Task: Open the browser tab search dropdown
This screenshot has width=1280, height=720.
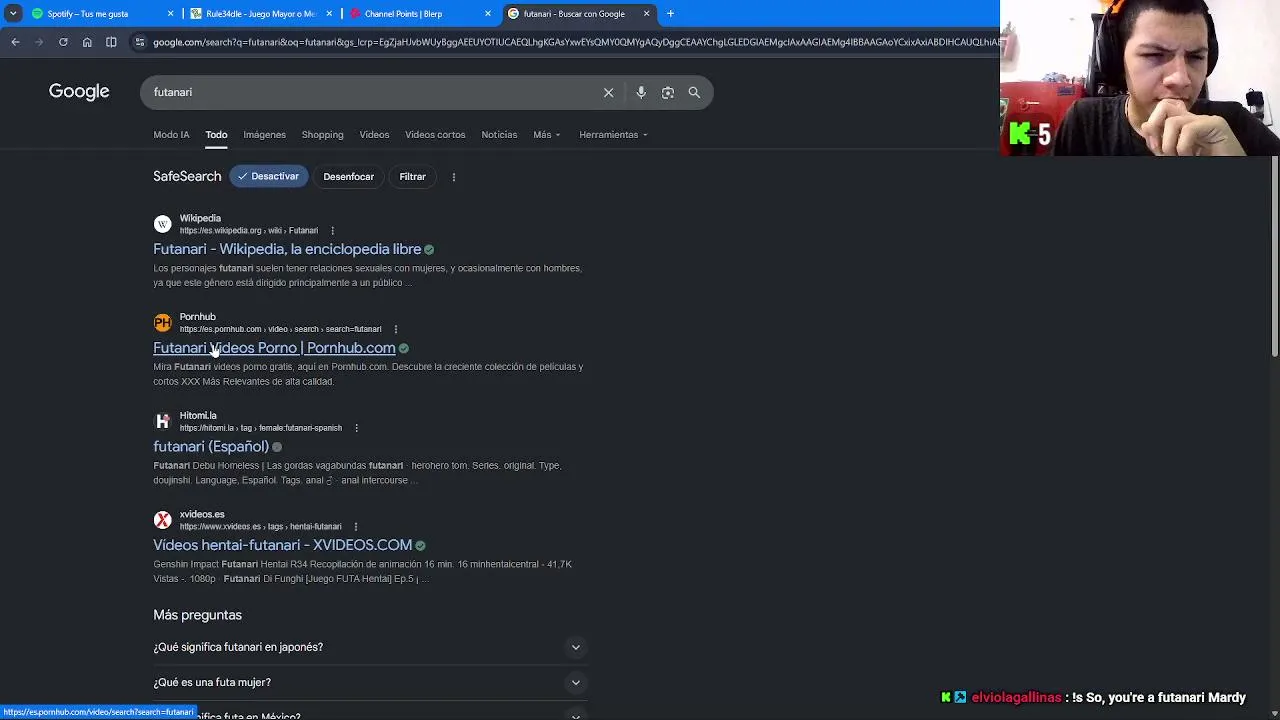Action: coord(13,14)
